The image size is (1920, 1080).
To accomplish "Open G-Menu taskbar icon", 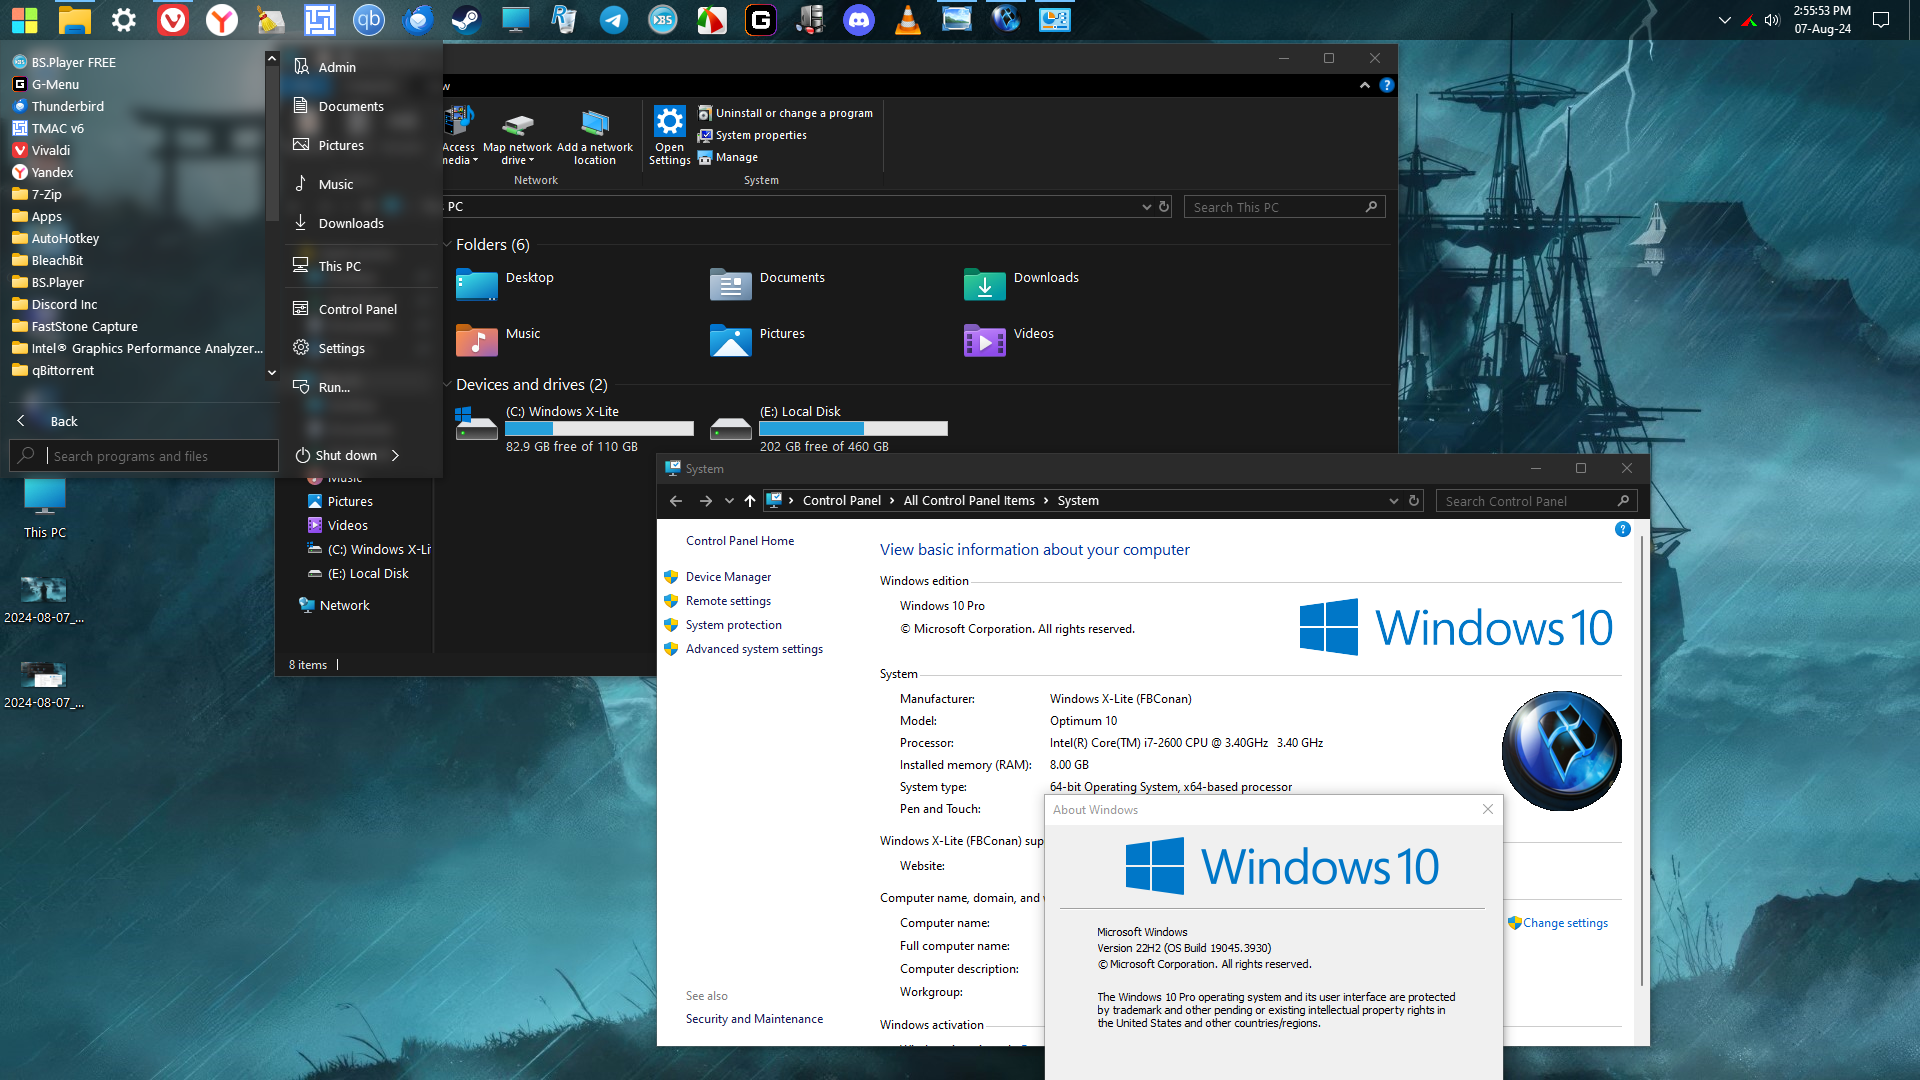I will click(x=761, y=19).
